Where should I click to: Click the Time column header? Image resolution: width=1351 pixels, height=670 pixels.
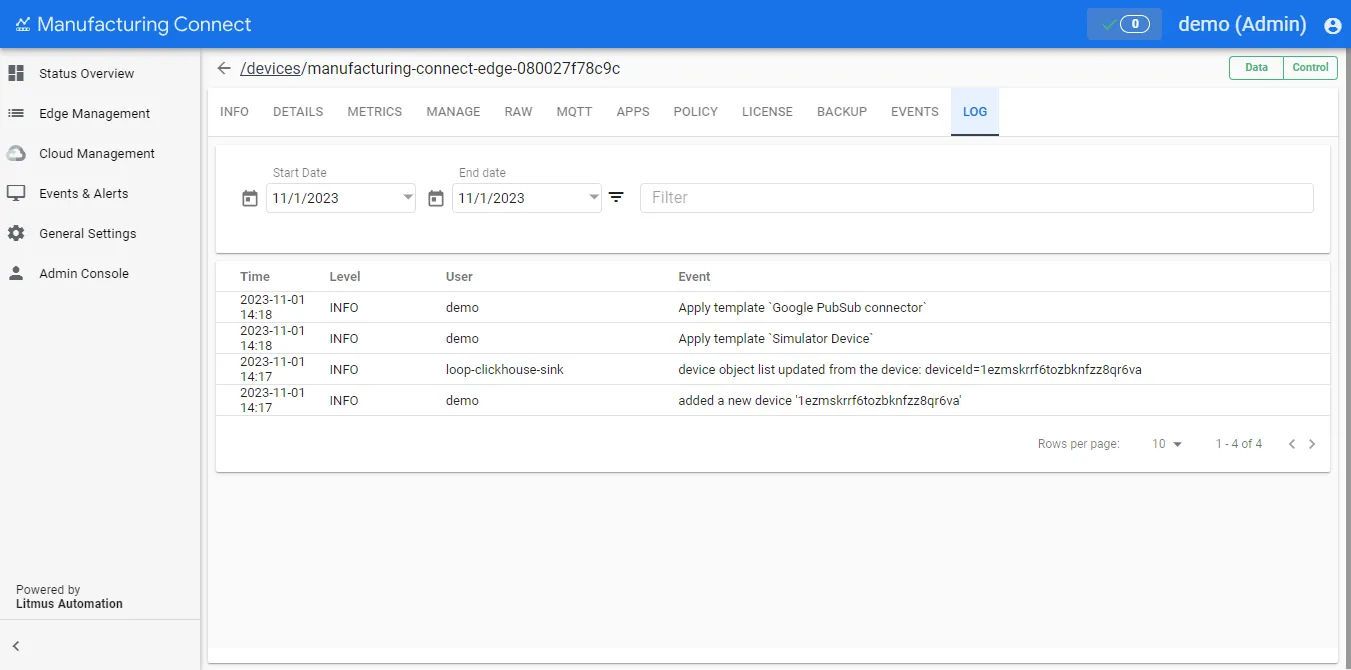coord(255,277)
